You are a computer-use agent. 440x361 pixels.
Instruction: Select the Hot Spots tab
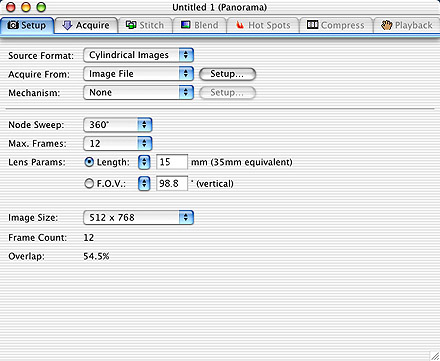click(x=263, y=25)
